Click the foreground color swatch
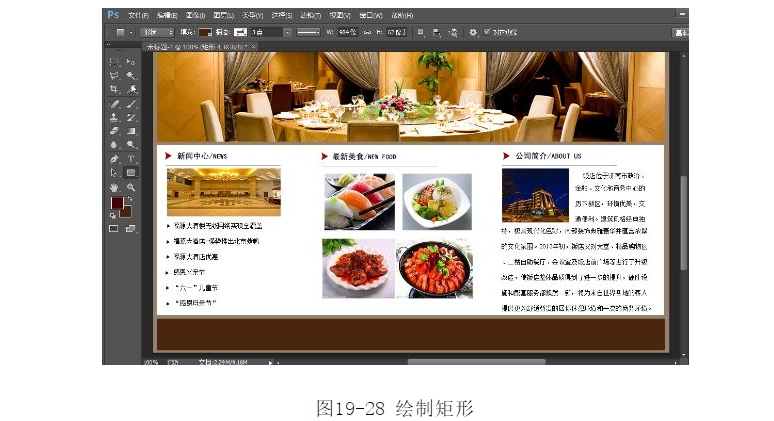774x421 pixels. 116,203
